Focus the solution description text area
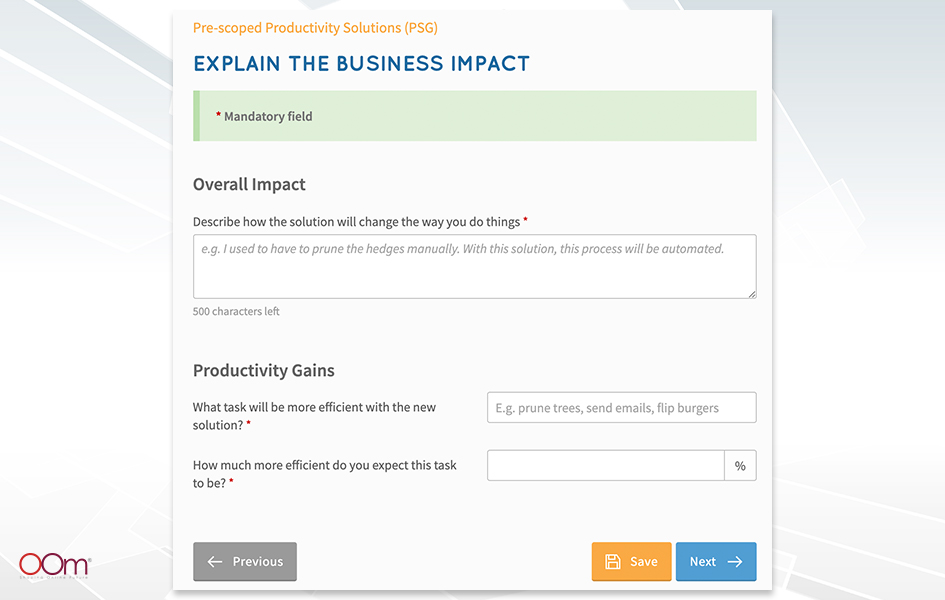The image size is (945, 600). 475,266
